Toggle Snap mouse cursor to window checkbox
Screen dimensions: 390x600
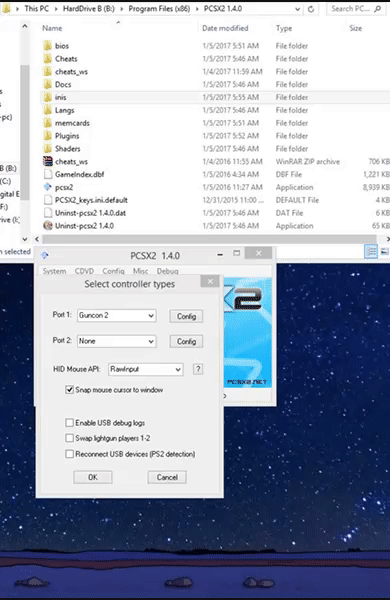(69, 390)
